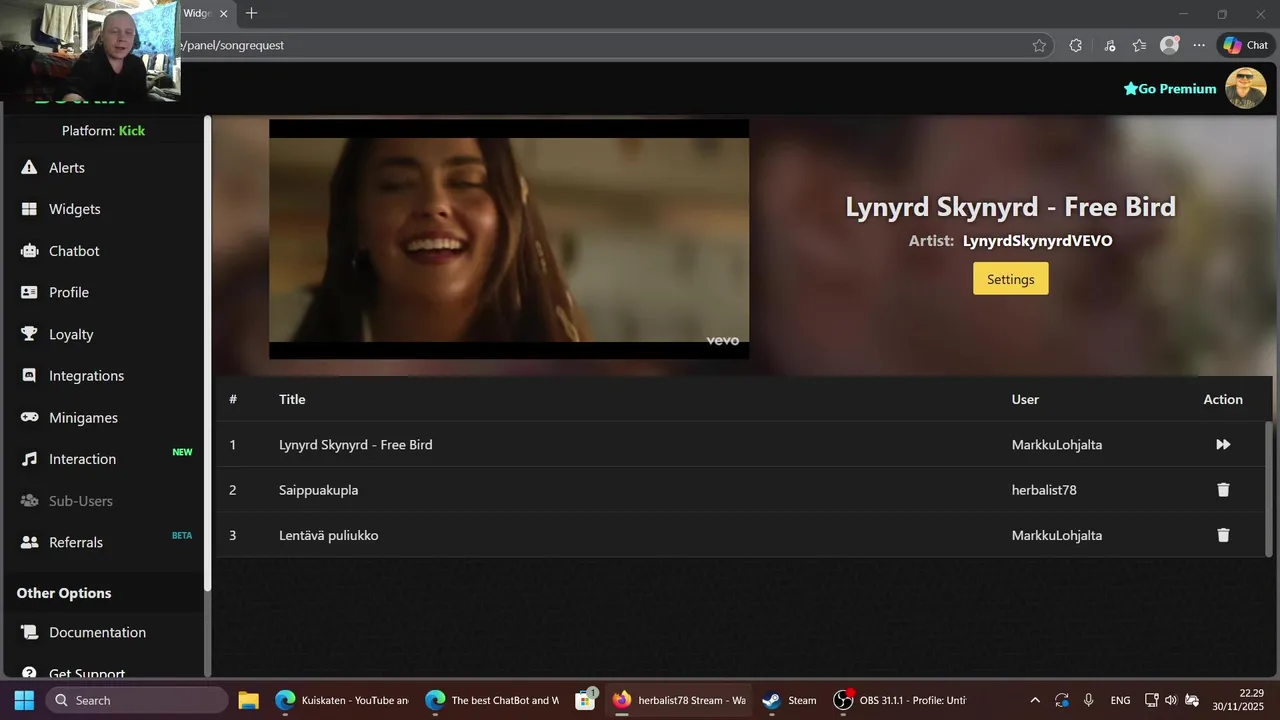Image resolution: width=1280 pixels, height=720 pixels.
Task: Bookmark this page with the star icon
Action: [1039, 45]
